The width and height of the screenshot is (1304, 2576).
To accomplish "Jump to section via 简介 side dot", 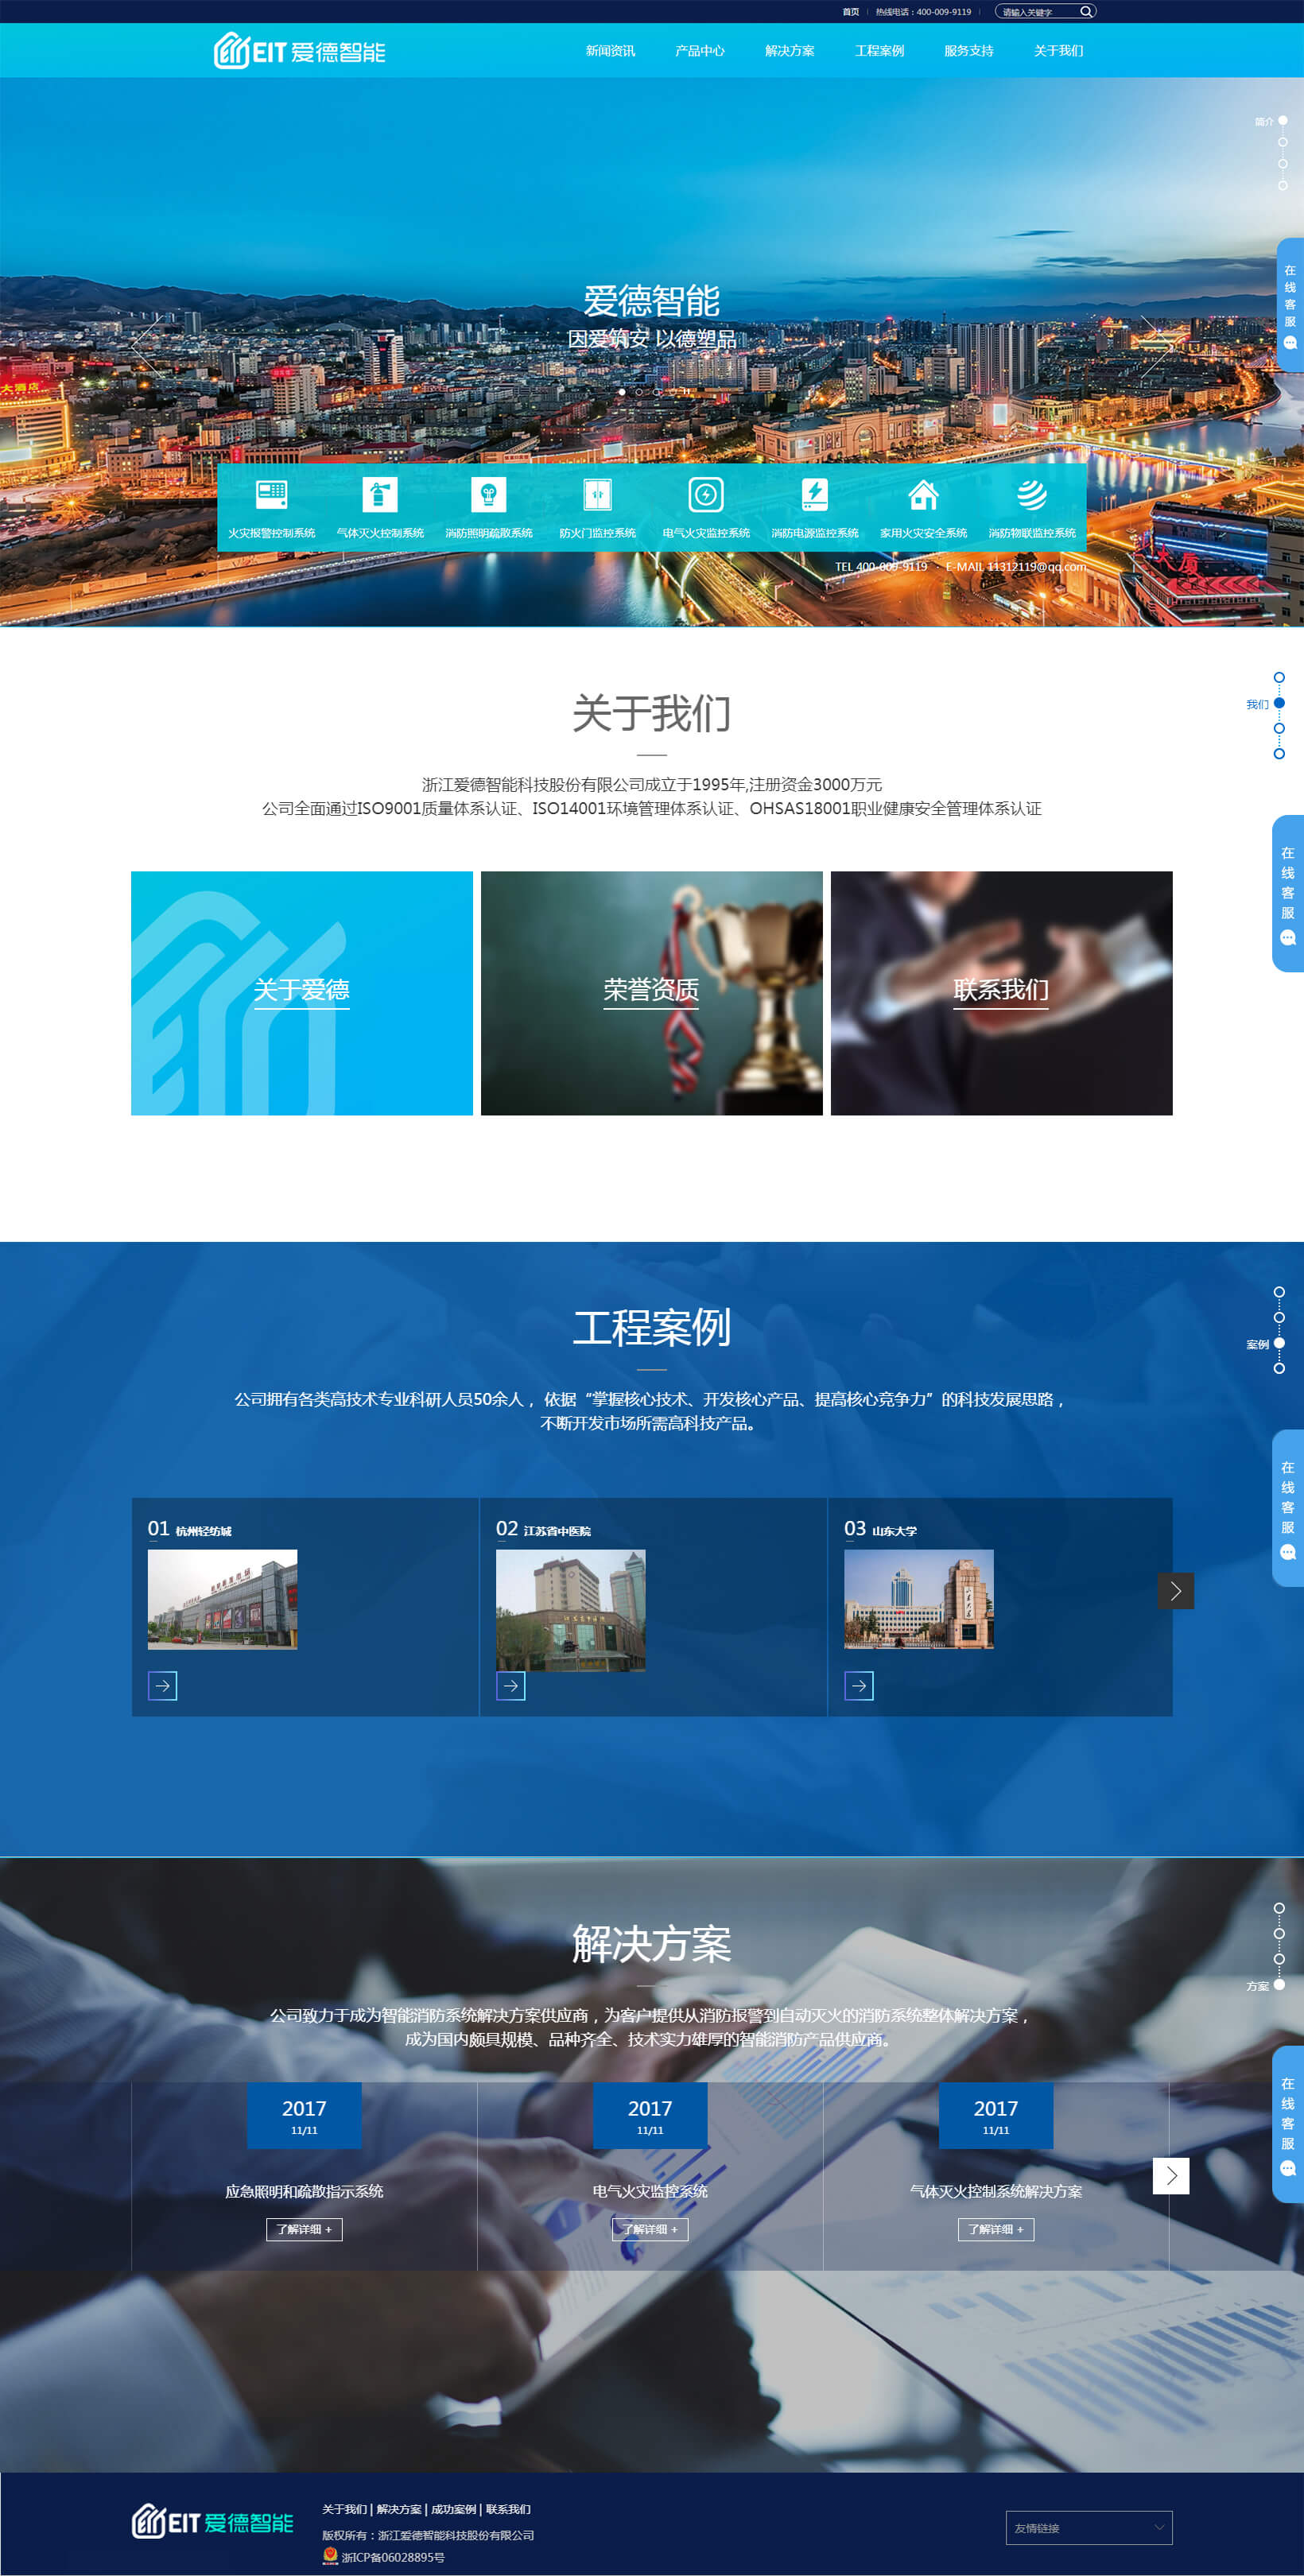I will (1282, 121).
